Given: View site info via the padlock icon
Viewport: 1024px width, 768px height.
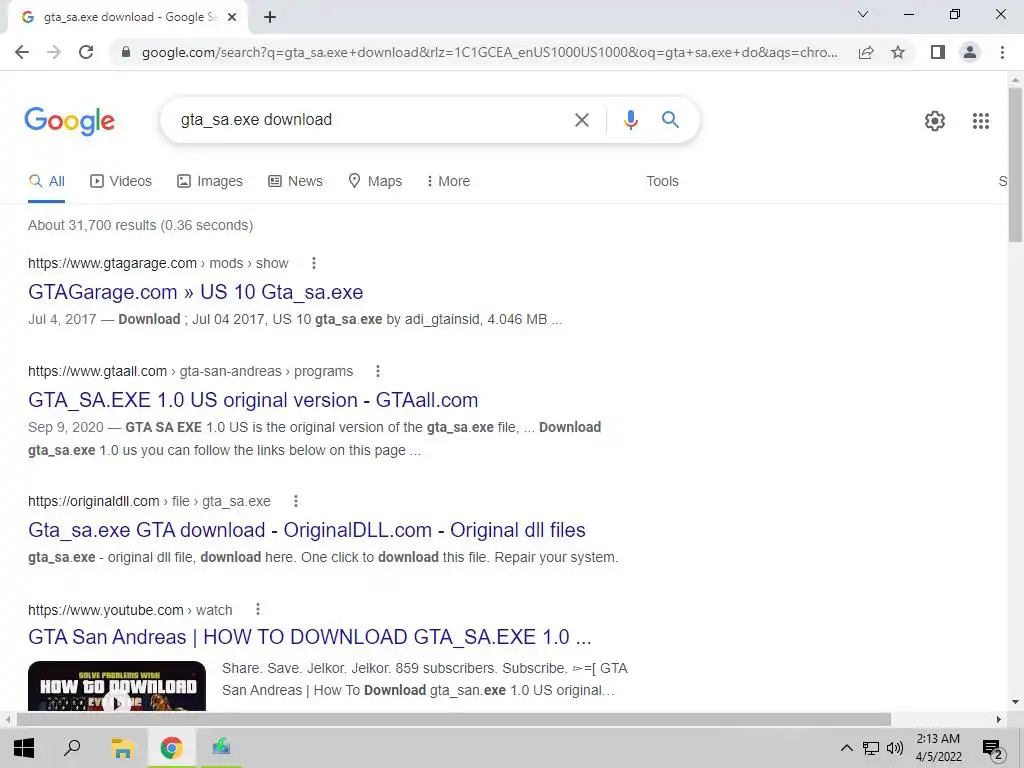Looking at the screenshot, I should click(126, 52).
